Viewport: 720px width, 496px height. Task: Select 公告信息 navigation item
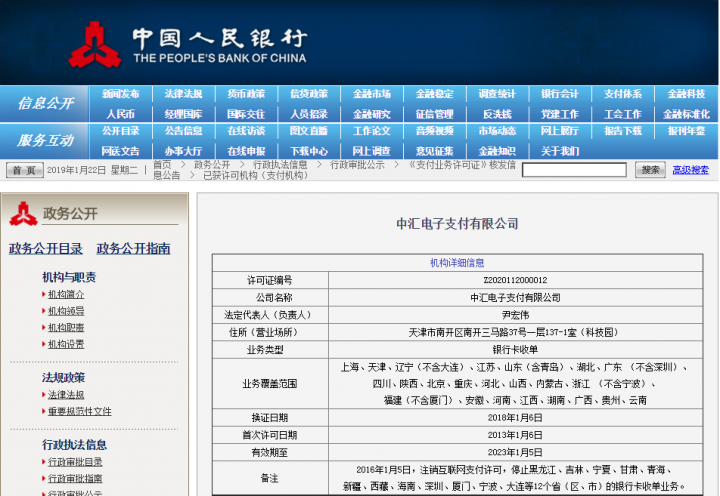point(183,131)
